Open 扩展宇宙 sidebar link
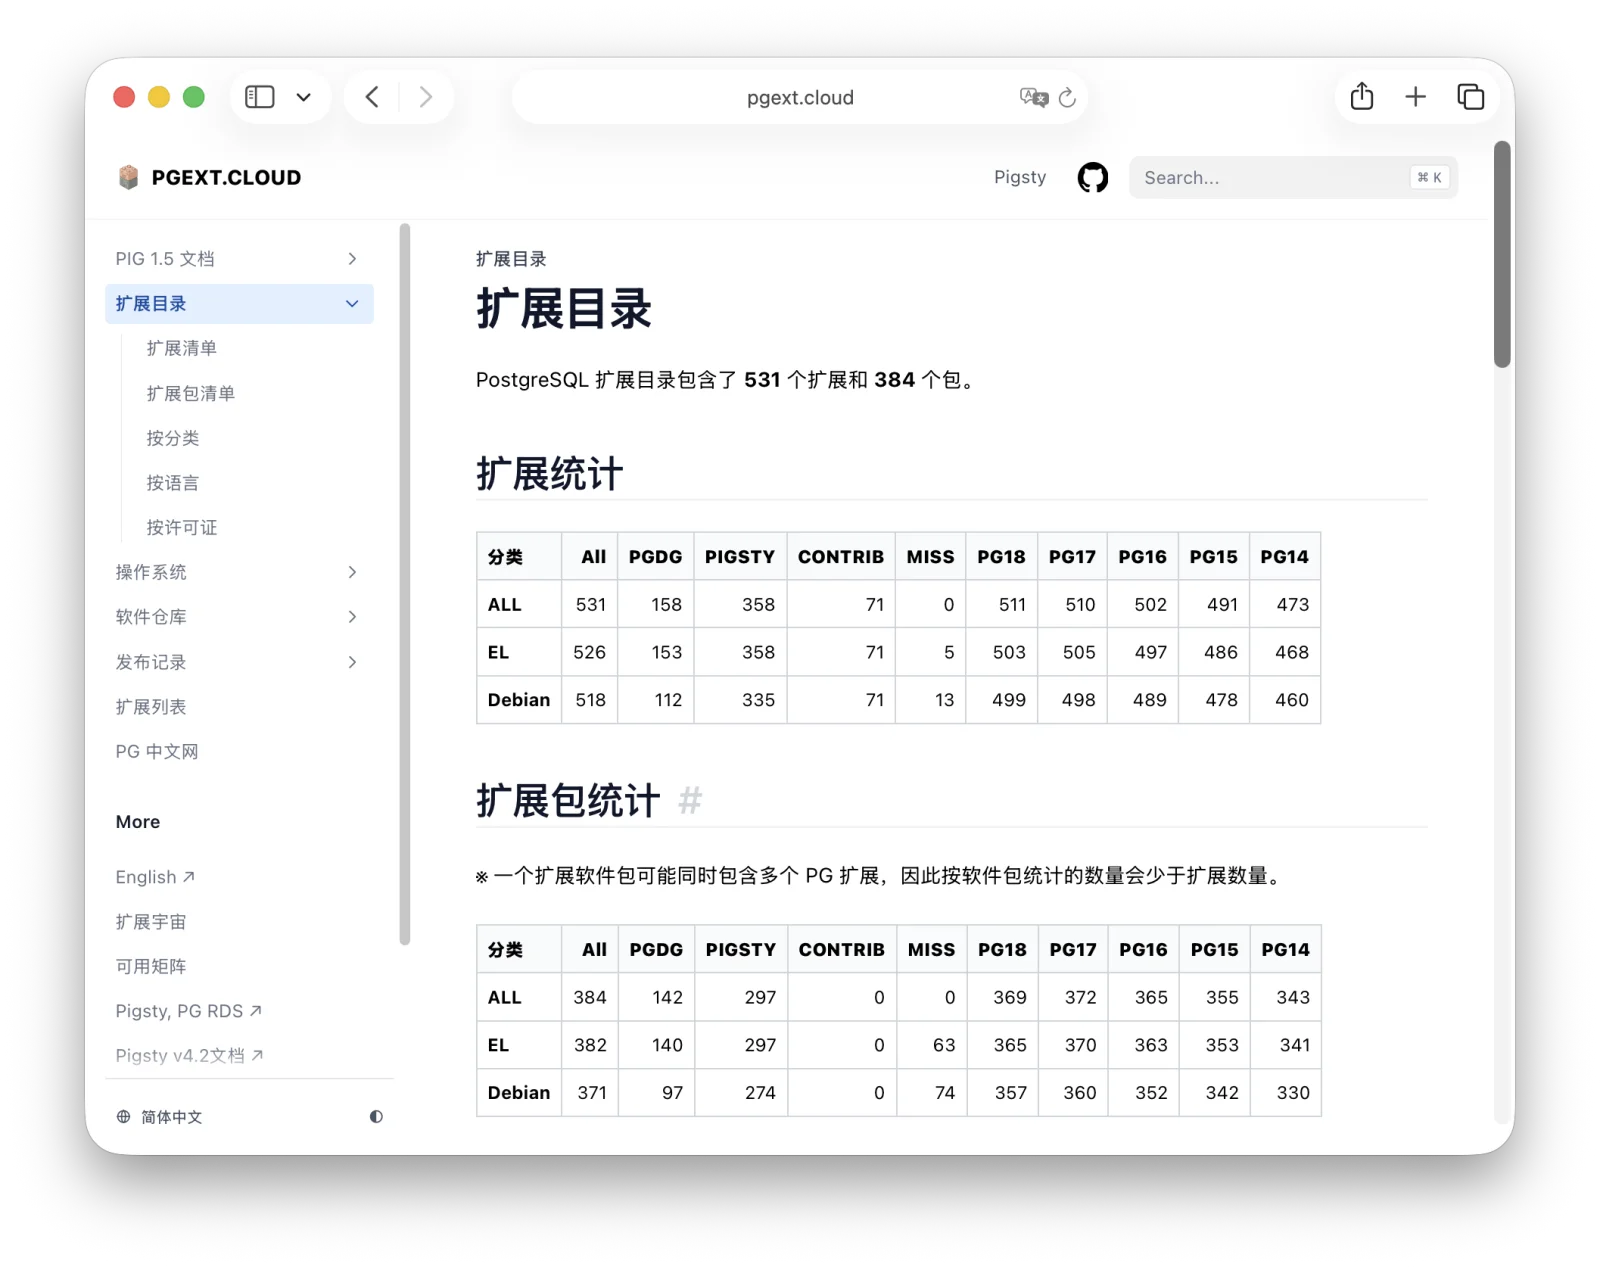The image size is (1600, 1267). (151, 922)
